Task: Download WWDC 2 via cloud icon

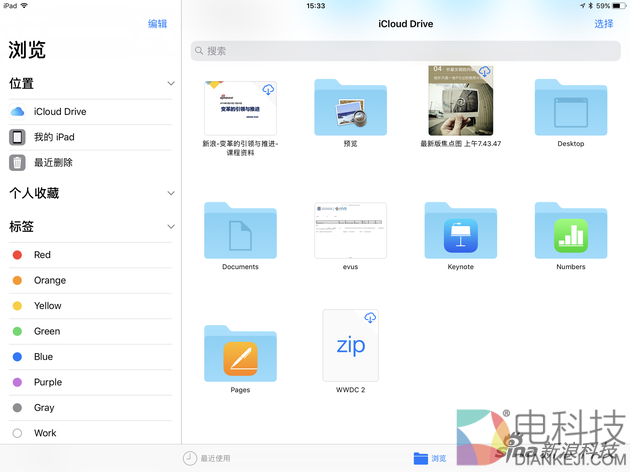Action: pyautogui.click(x=370, y=317)
